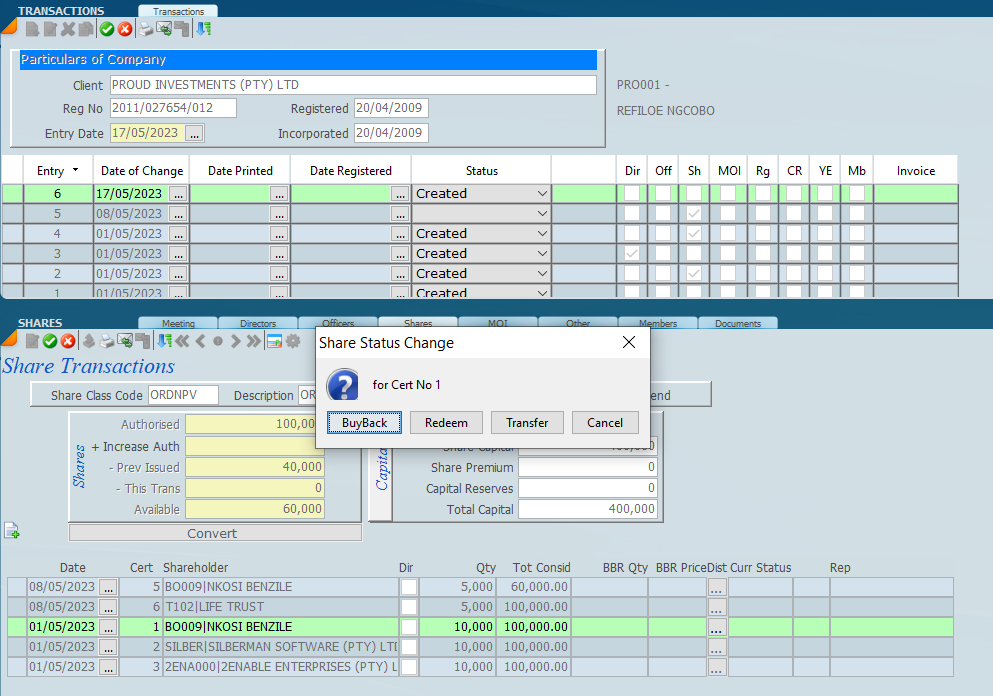
Task: Click the small add-page icon left of Convert
Action: [12, 530]
